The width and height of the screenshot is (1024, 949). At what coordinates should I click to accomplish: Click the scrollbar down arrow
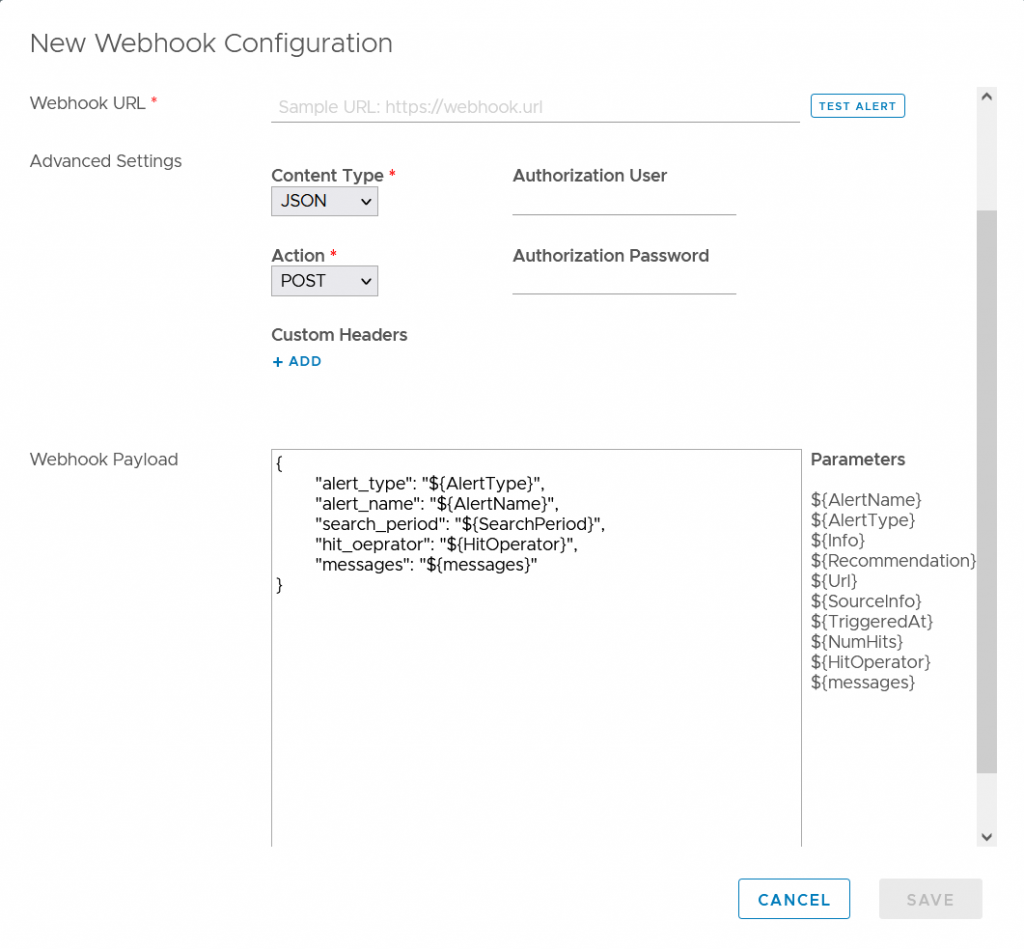(x=987, y=837)
